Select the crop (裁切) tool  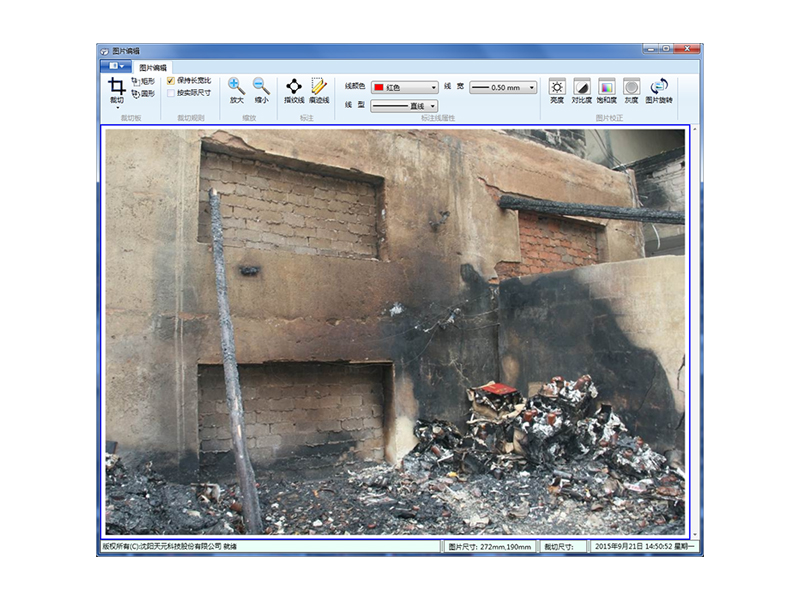116,90
